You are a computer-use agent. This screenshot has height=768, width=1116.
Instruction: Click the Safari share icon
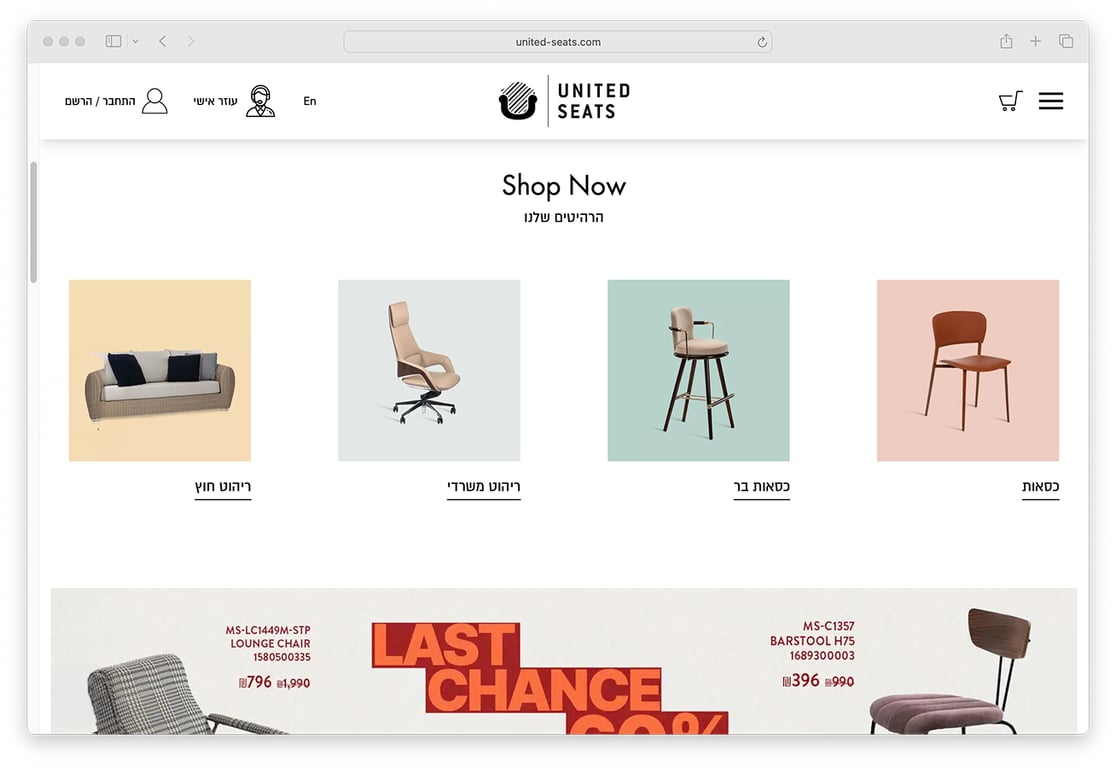(x=1006, y=41)
